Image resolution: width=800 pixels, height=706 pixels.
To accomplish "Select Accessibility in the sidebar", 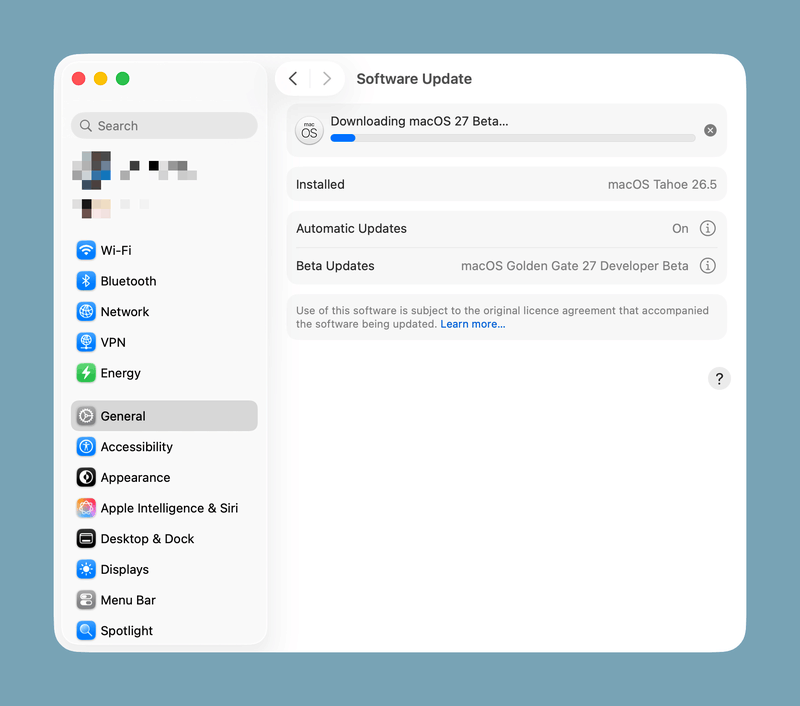I will (137, 447).
